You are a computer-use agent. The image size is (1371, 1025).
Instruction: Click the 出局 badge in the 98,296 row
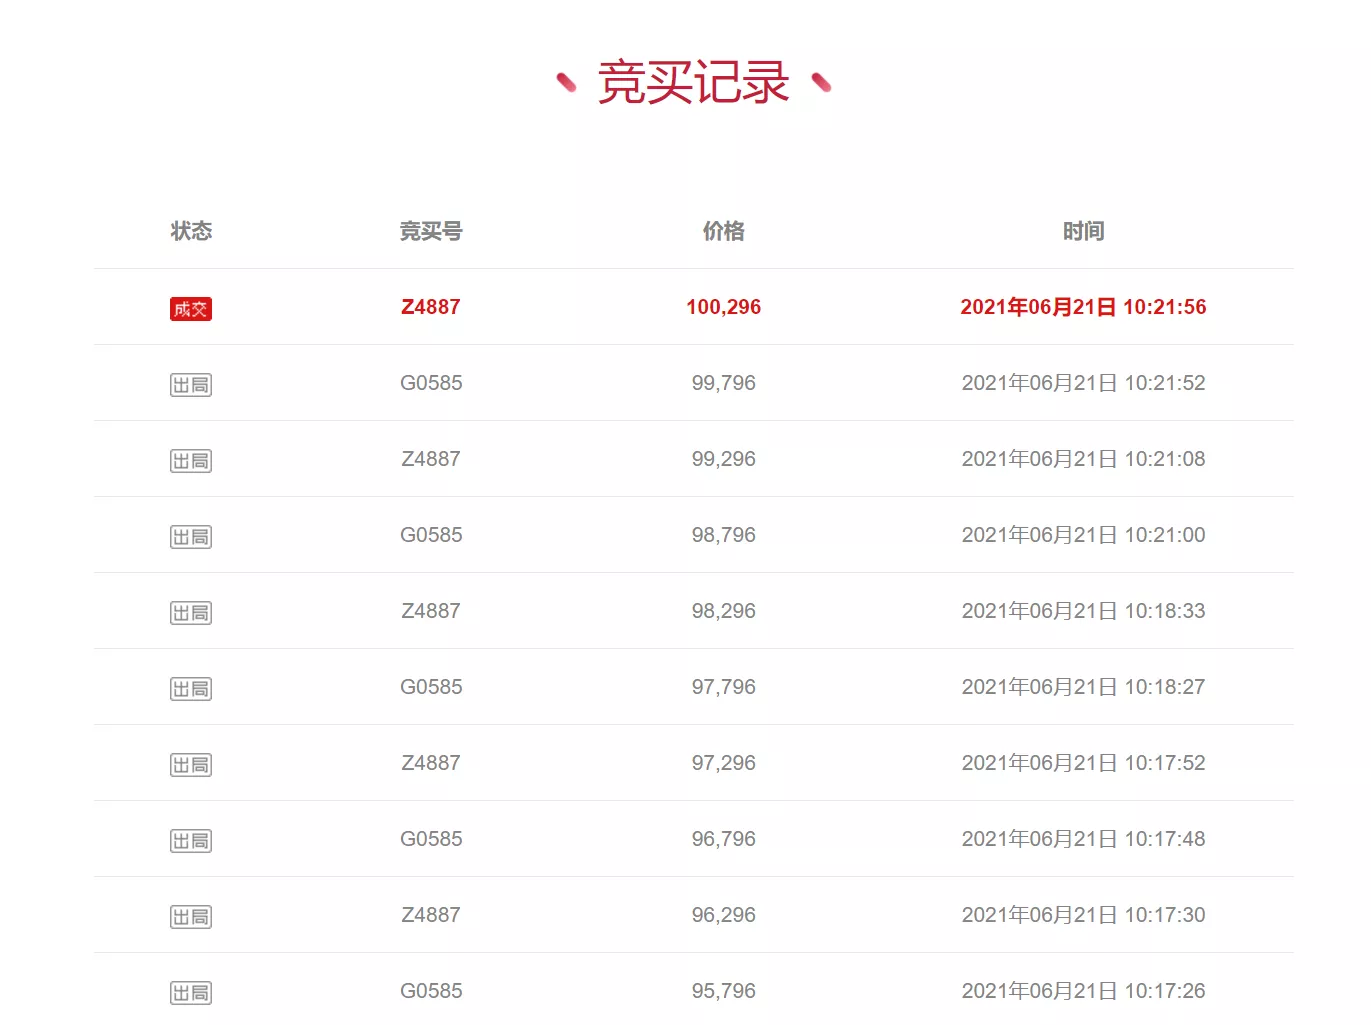pos(191,613)
